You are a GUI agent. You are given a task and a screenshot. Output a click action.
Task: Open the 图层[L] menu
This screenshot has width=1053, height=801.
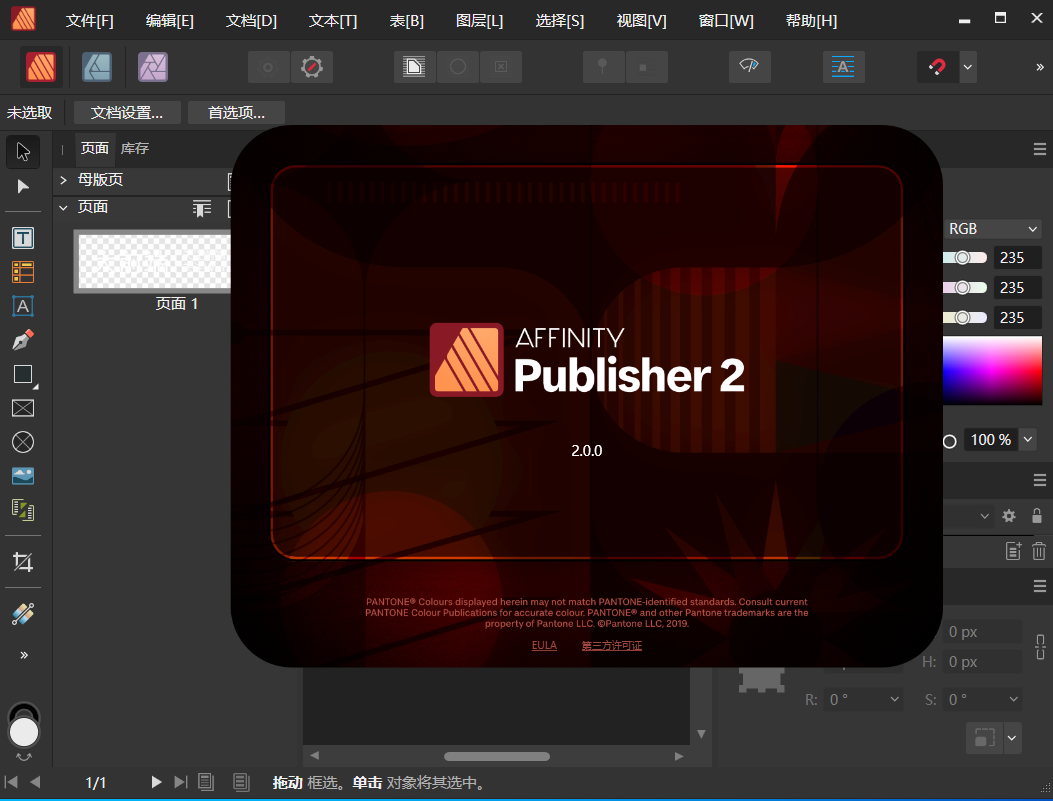click(479, 21)
